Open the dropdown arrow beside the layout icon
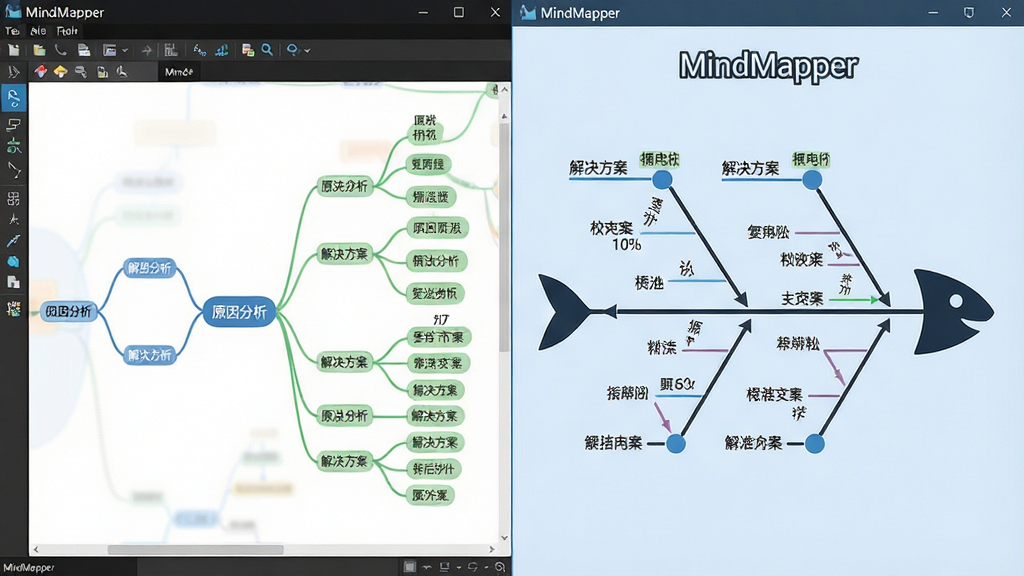Viewport: 1024px width, 576px height. tap(125, 50)
